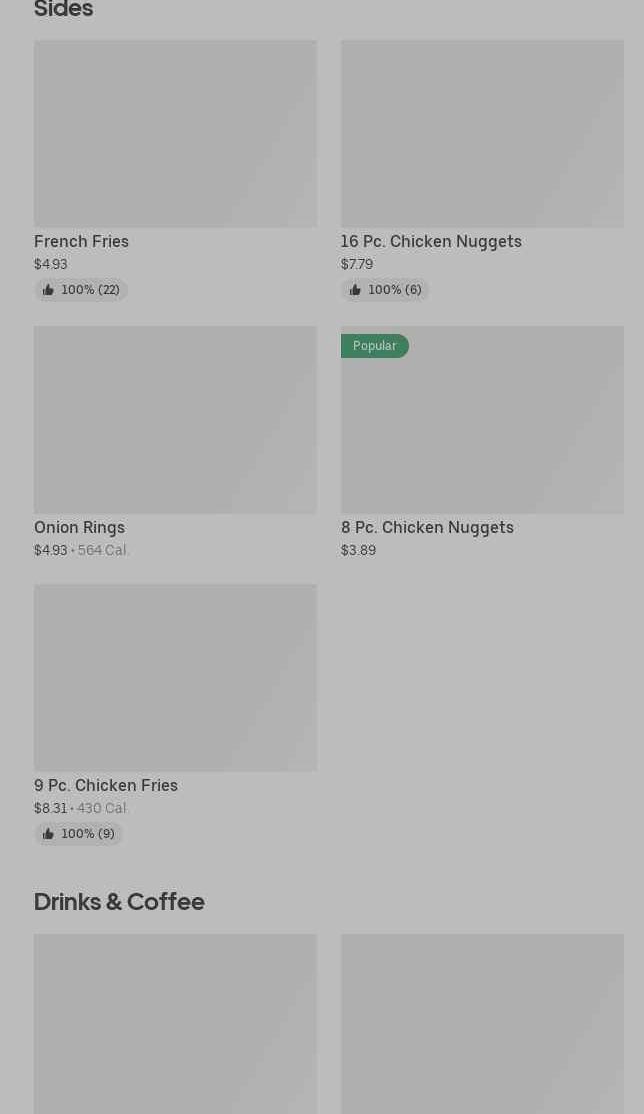This screenshot has width=644, height=1114.
Task: Click thumbs-up icon under 9 Pc. Chicken Fries
Action: click(x=48, y=834)
